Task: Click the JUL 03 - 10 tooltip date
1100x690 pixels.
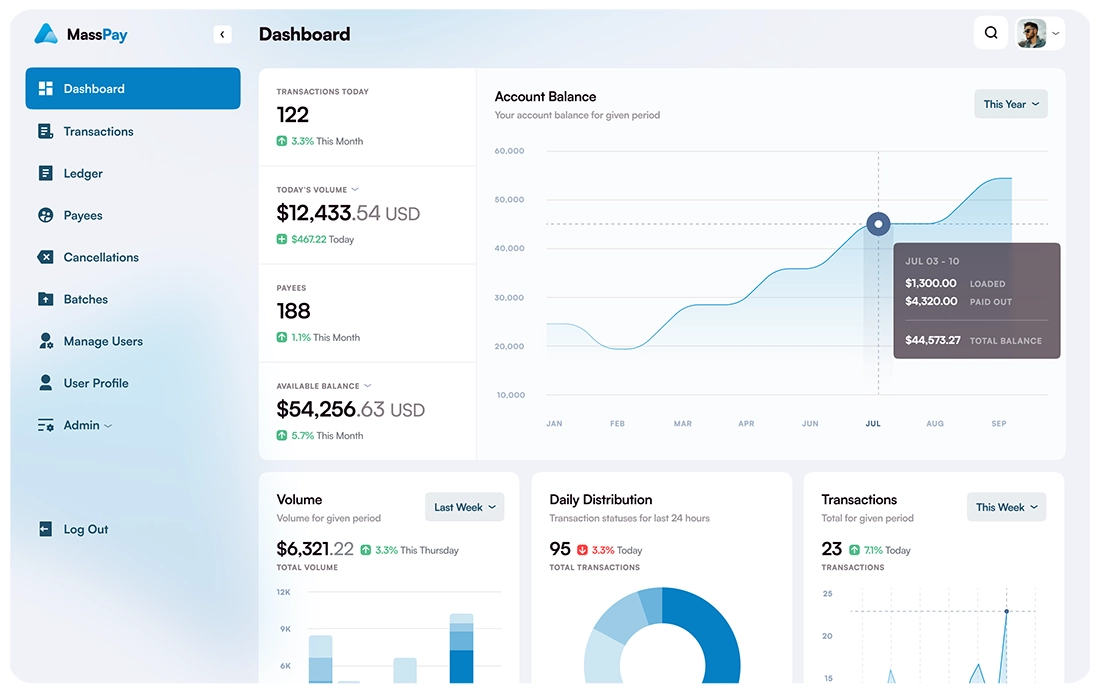Action: [932, 261]
